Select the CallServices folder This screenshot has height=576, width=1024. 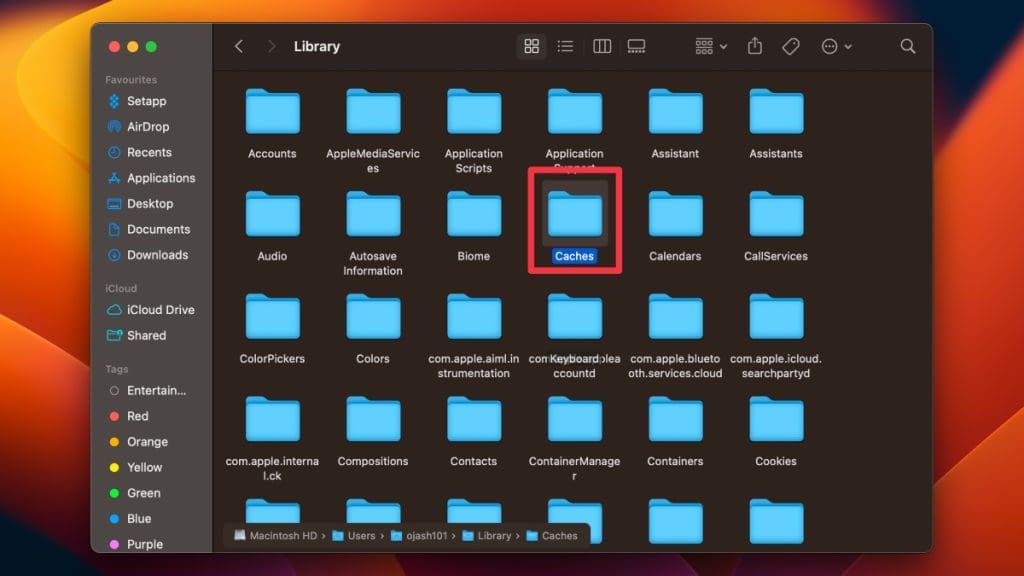(776, 214)
